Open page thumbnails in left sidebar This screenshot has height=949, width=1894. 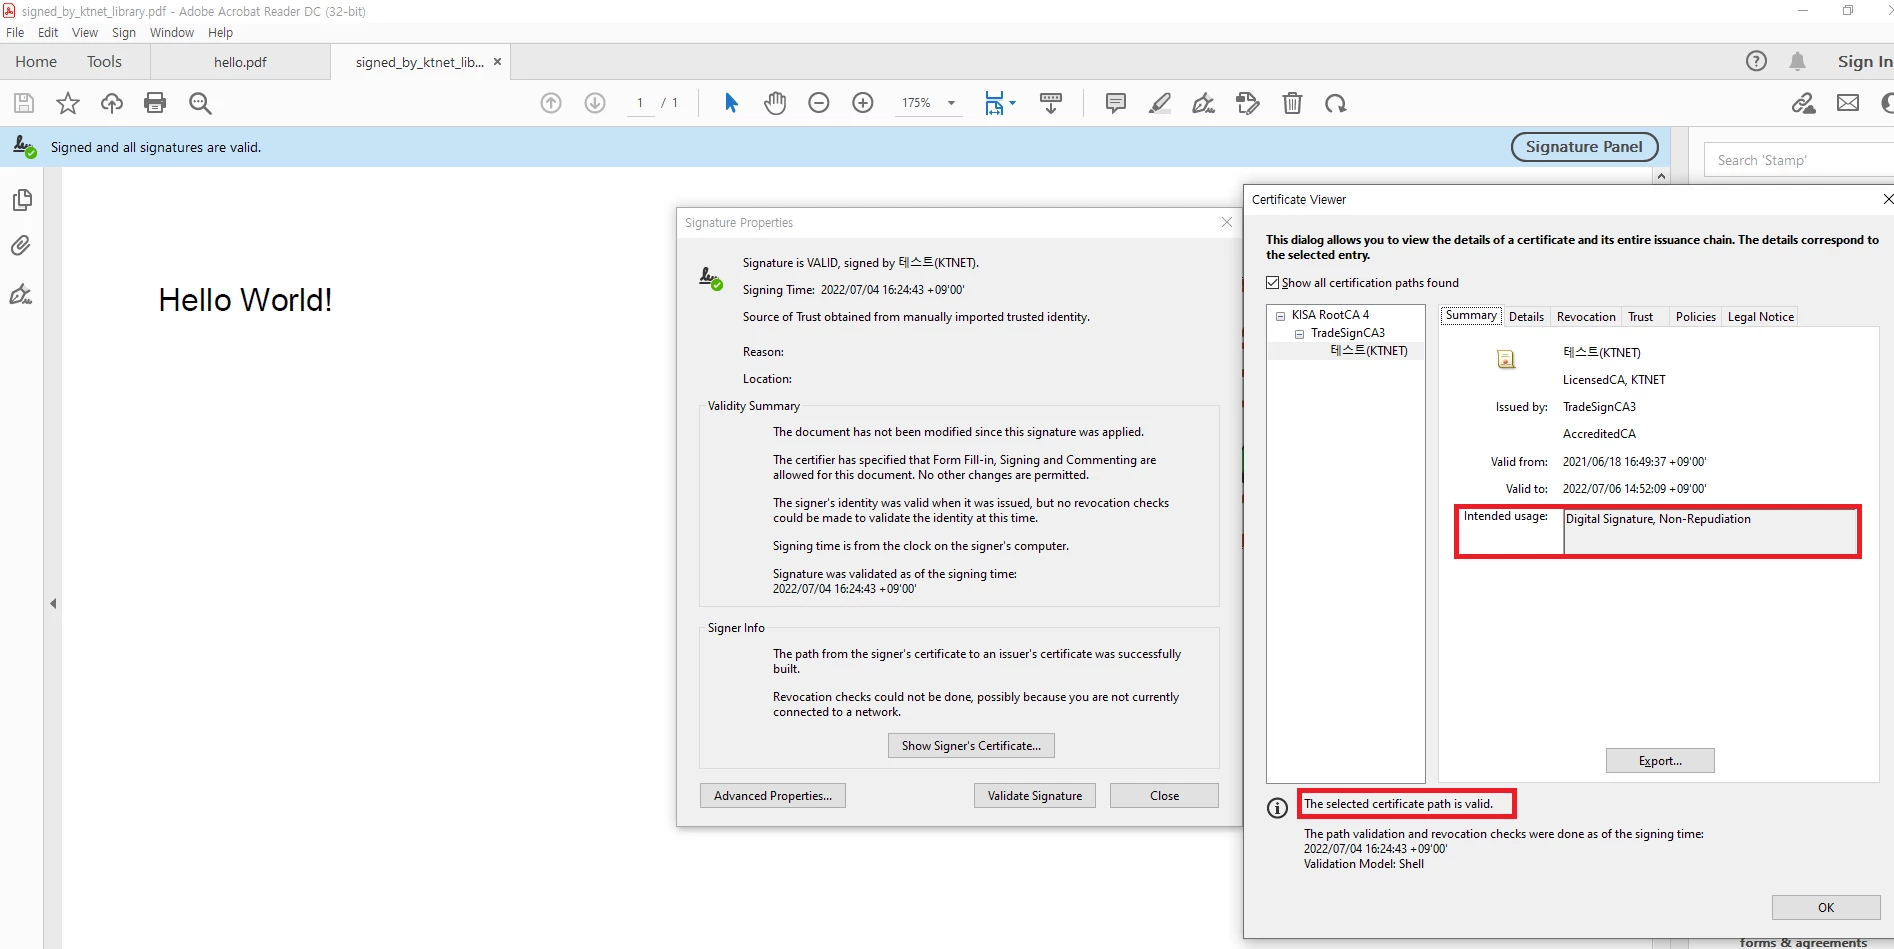point(22,200)
